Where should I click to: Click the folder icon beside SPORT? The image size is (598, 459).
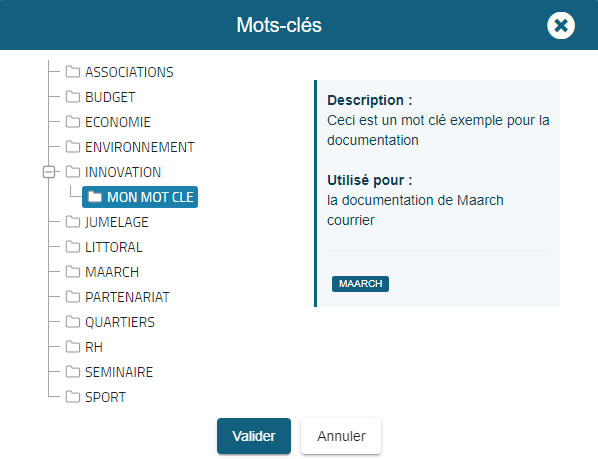coord(72,397)
